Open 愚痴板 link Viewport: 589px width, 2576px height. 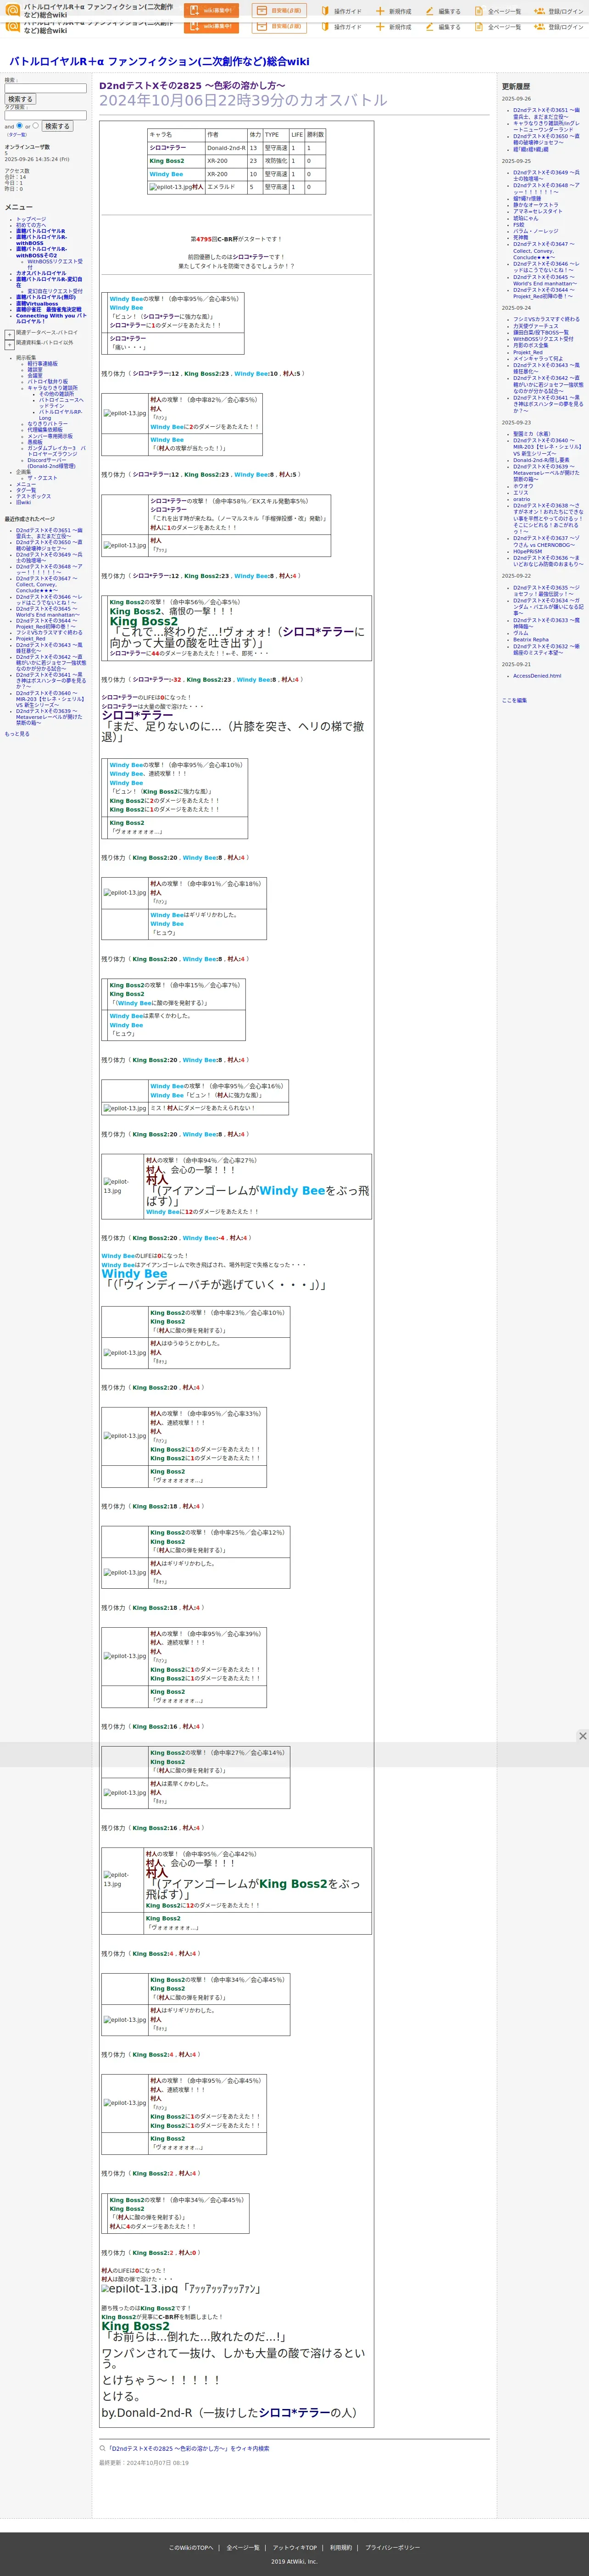35,442
